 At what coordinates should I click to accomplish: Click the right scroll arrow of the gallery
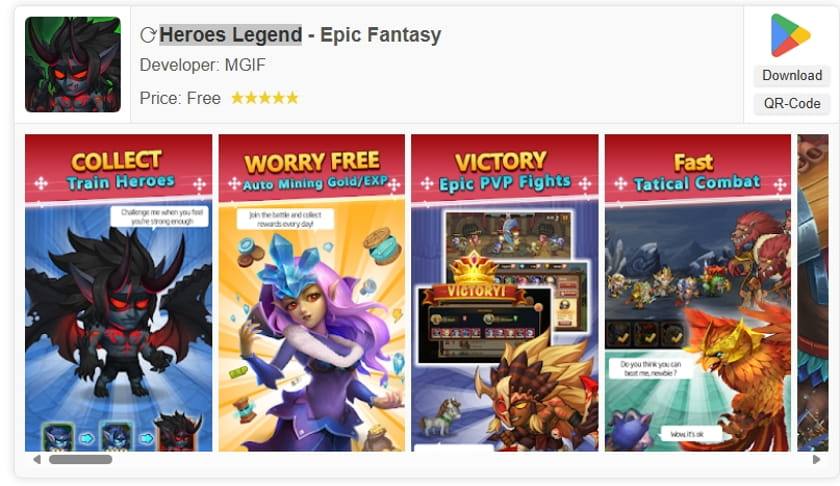coord(816,459)
